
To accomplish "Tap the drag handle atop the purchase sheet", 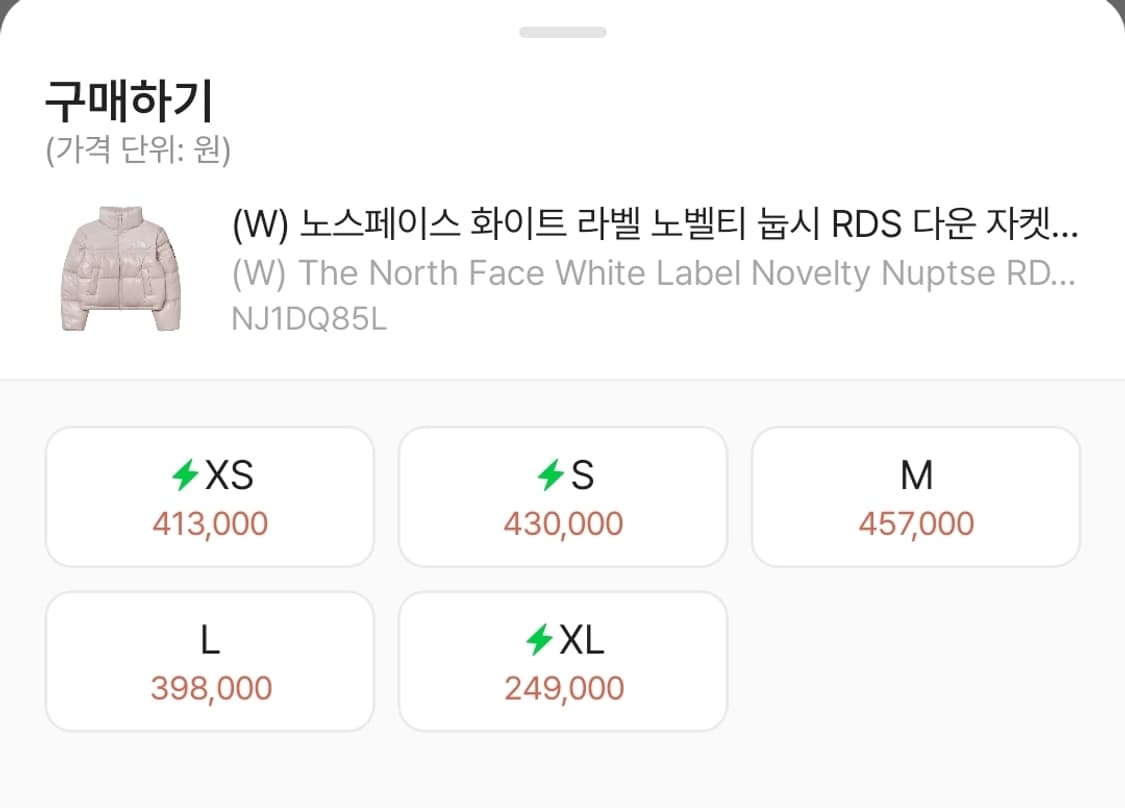I will click(562, 30).
